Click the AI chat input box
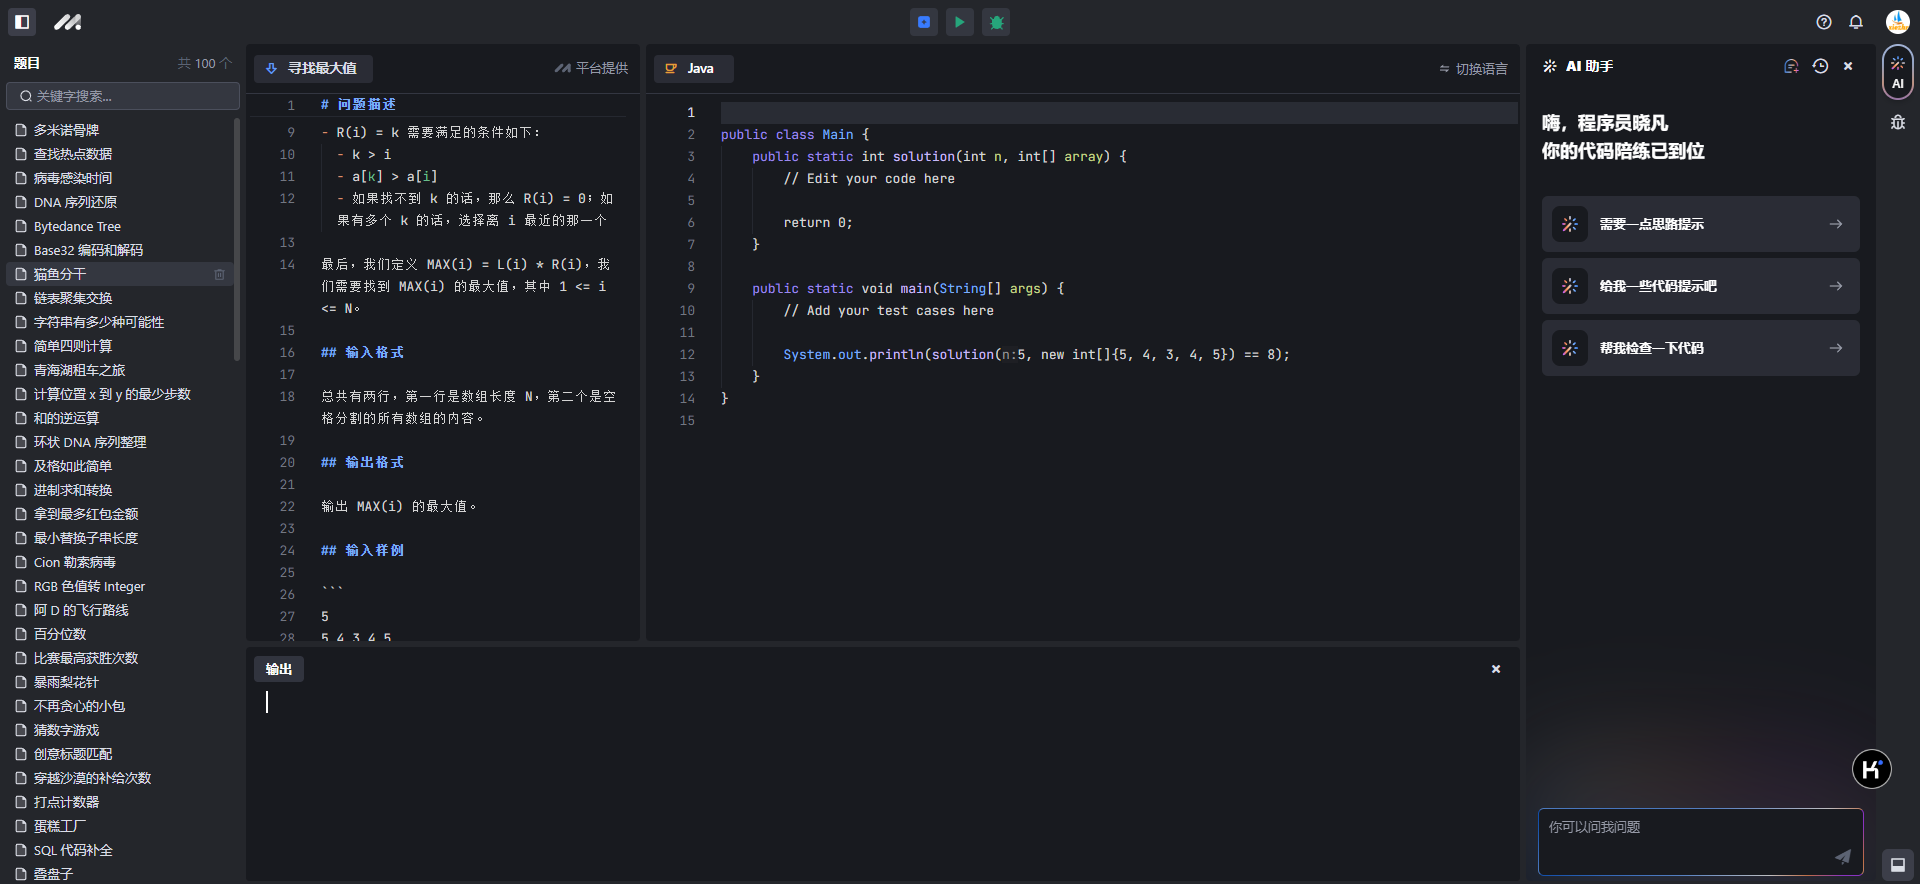This screenshot has width=1920, height=884. pos(1700,841)
